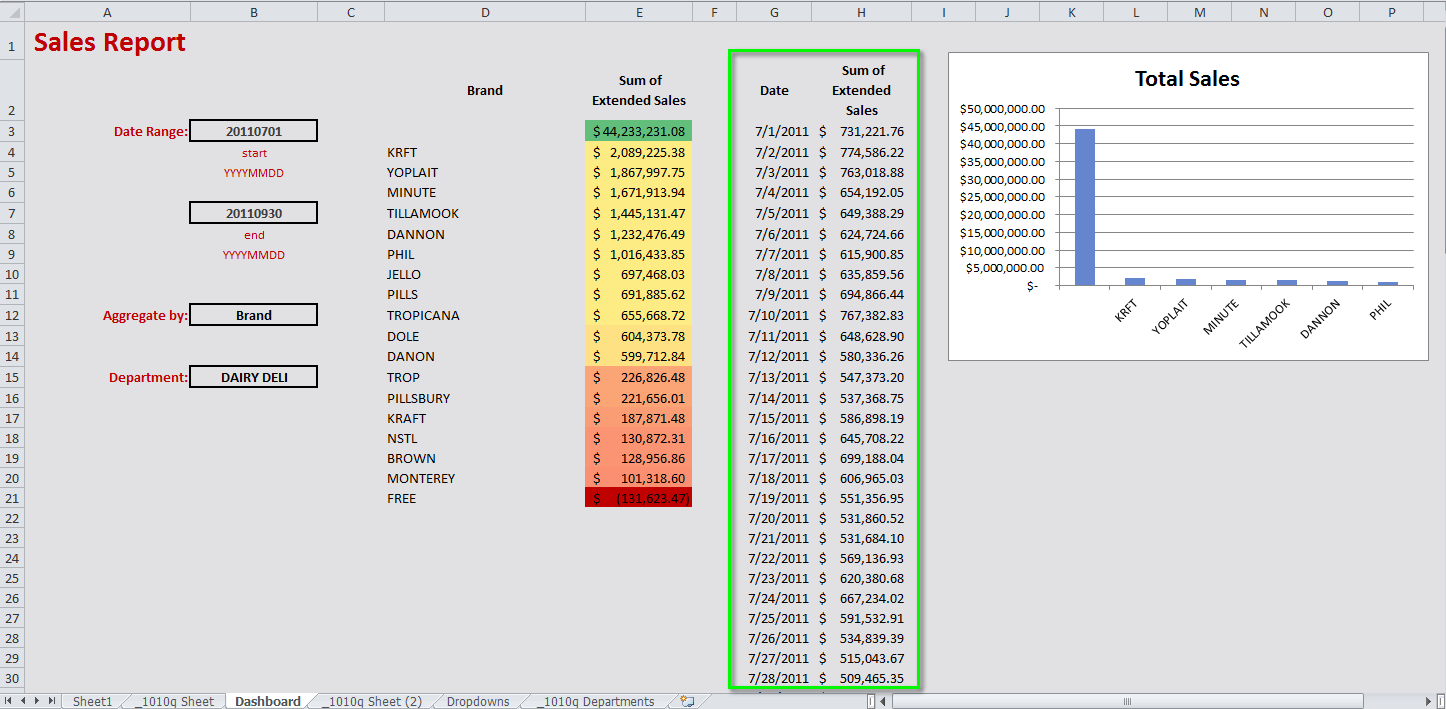Jump to the first sheet tab arrow
1446x709 pixels.
[x=9, y=701]
